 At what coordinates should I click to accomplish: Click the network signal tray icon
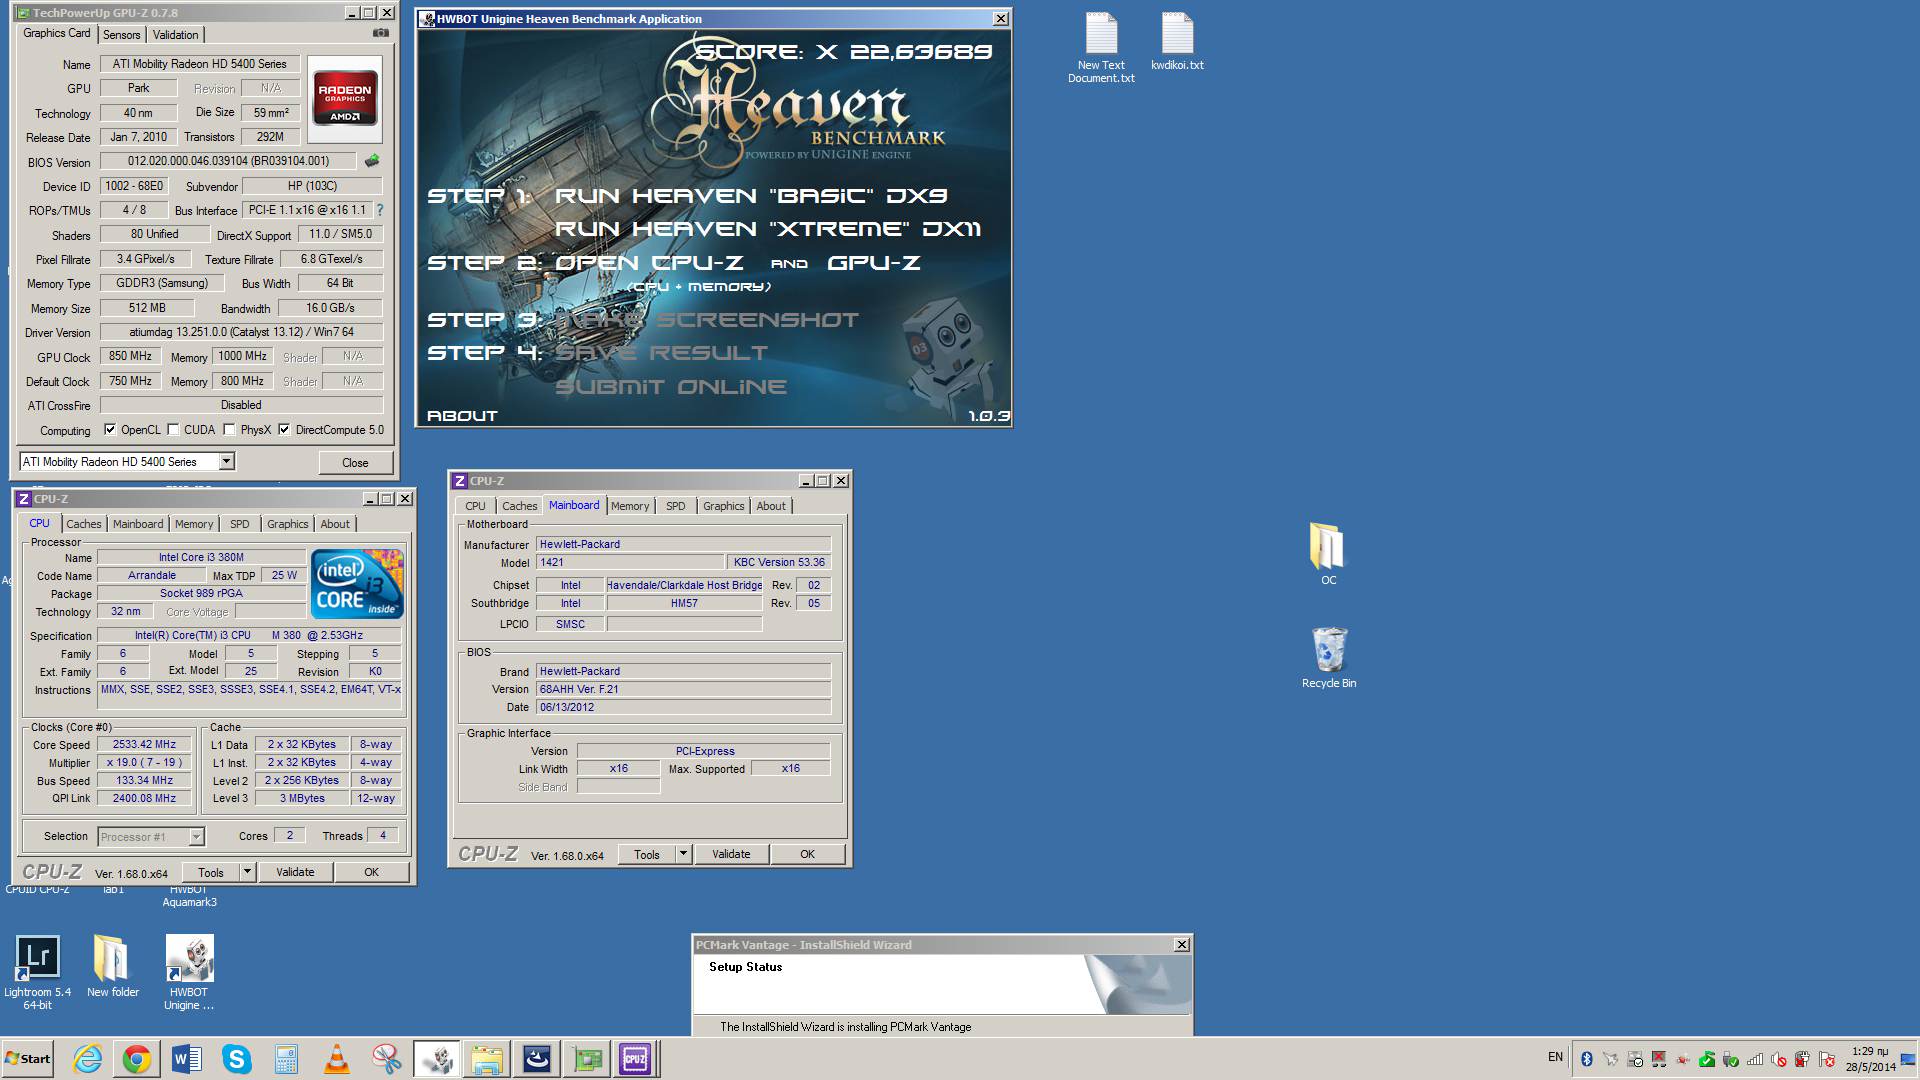pos(1755,1059)
